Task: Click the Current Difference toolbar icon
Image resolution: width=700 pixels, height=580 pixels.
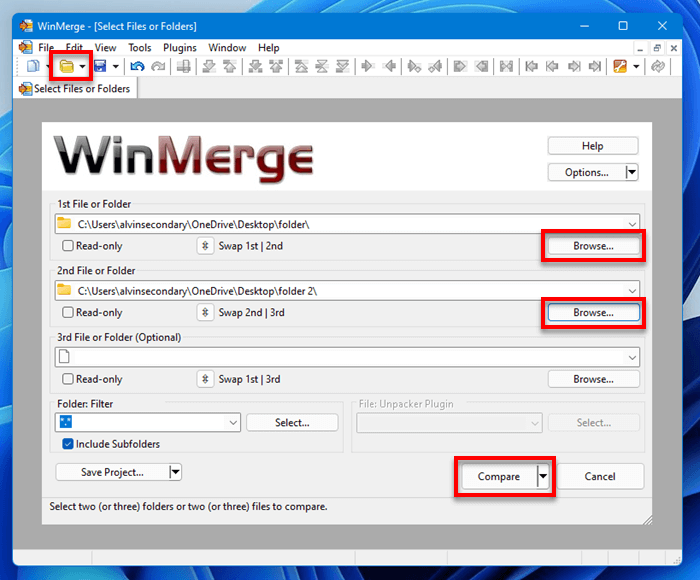Action: (x=322, y=67)
